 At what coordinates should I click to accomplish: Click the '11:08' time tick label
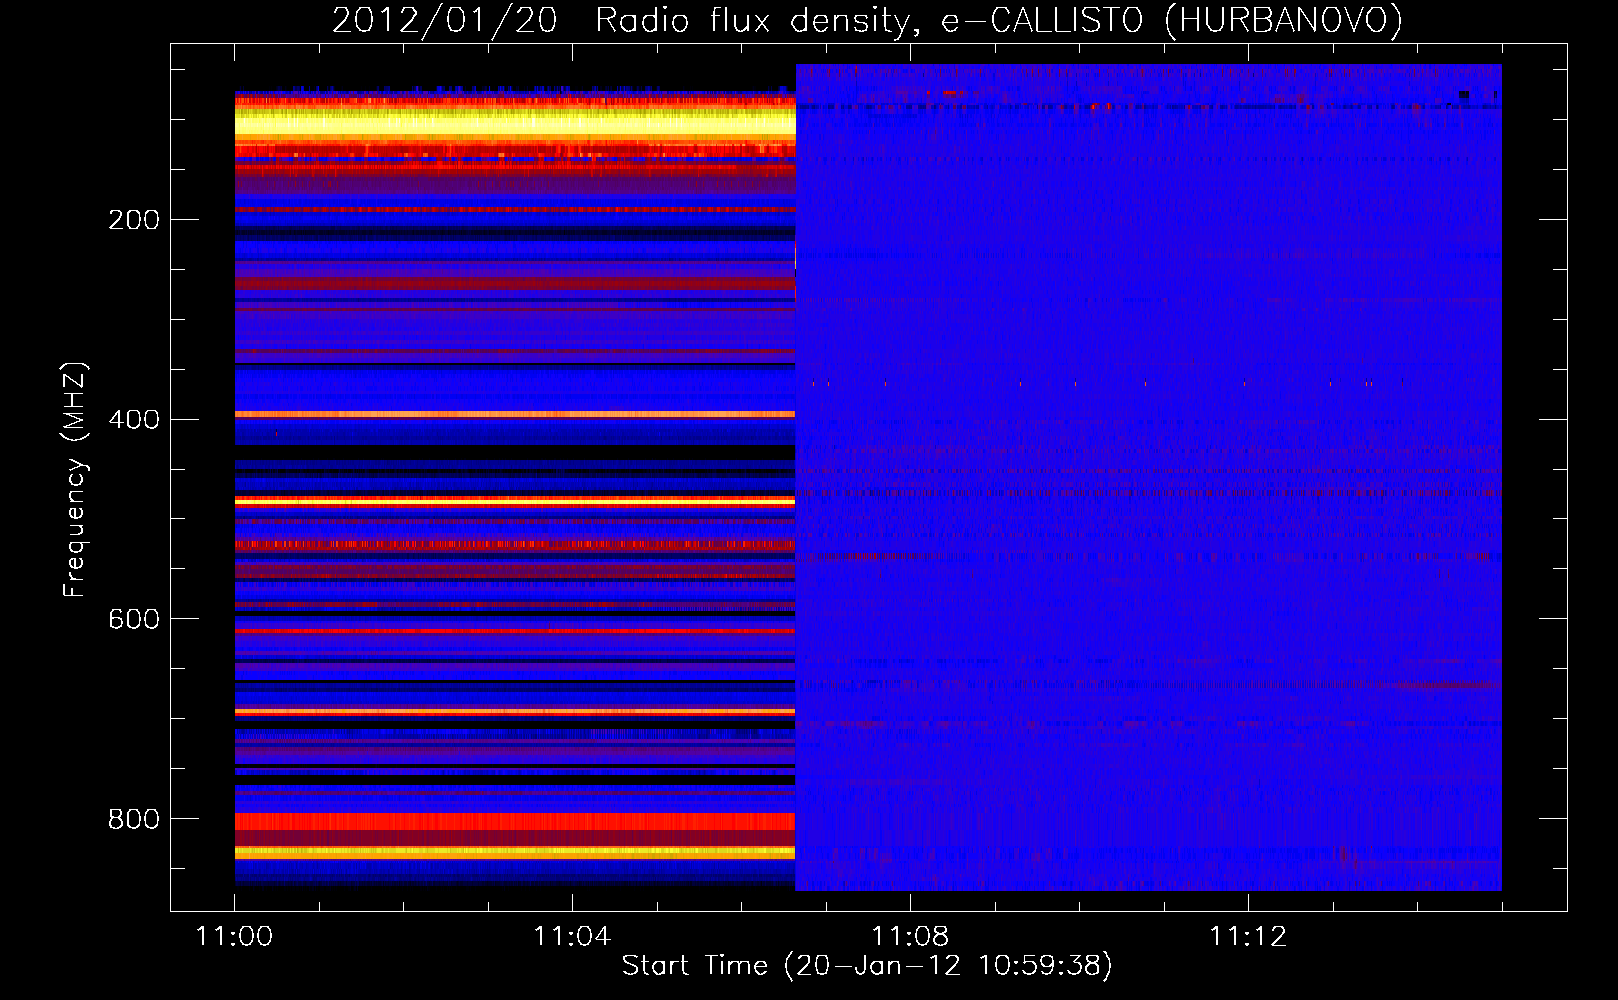pyautogui.click(x=910, y=937)
